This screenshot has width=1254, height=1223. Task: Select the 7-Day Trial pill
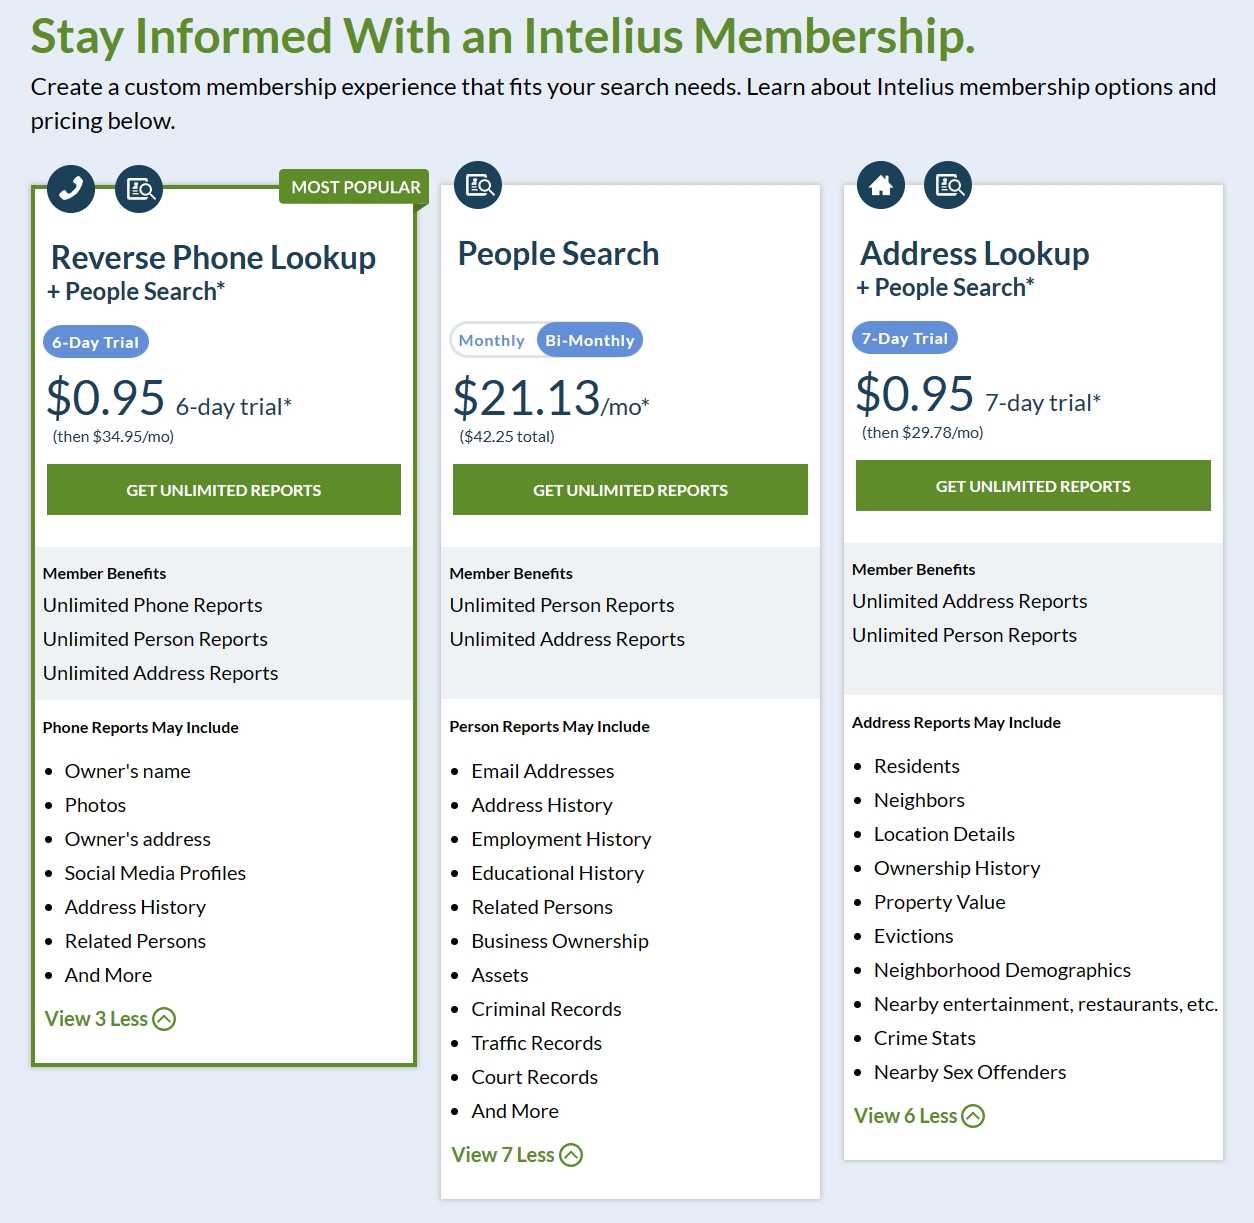905,338
